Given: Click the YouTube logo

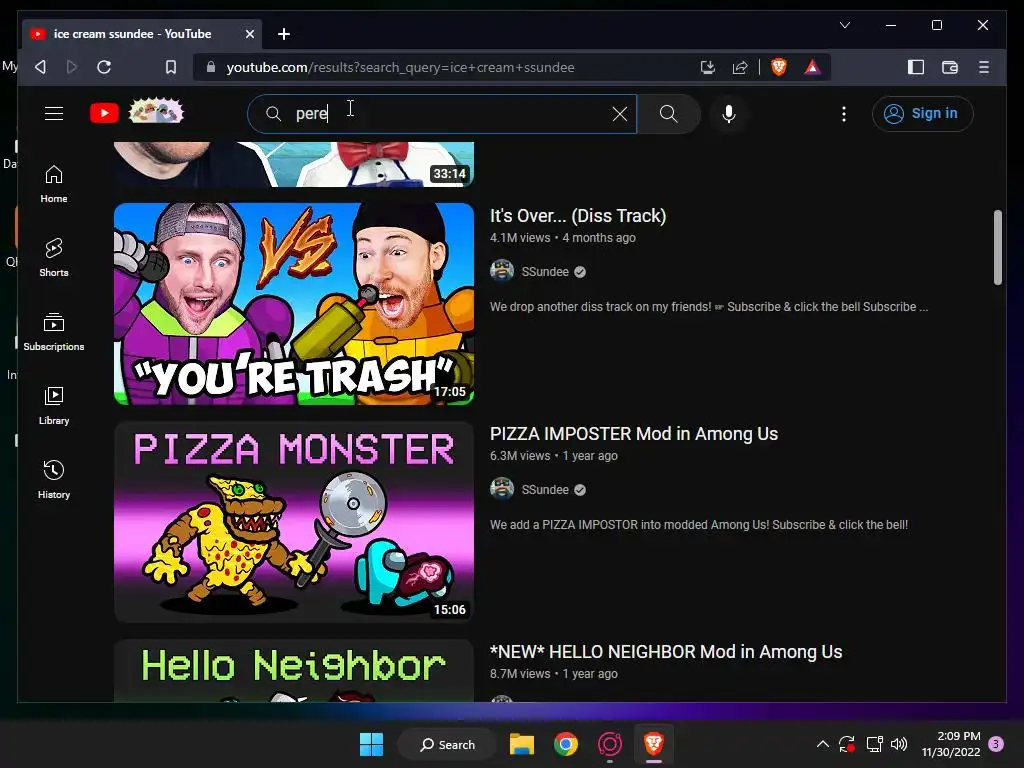Looking at the screenshot, I should (104, 113).
